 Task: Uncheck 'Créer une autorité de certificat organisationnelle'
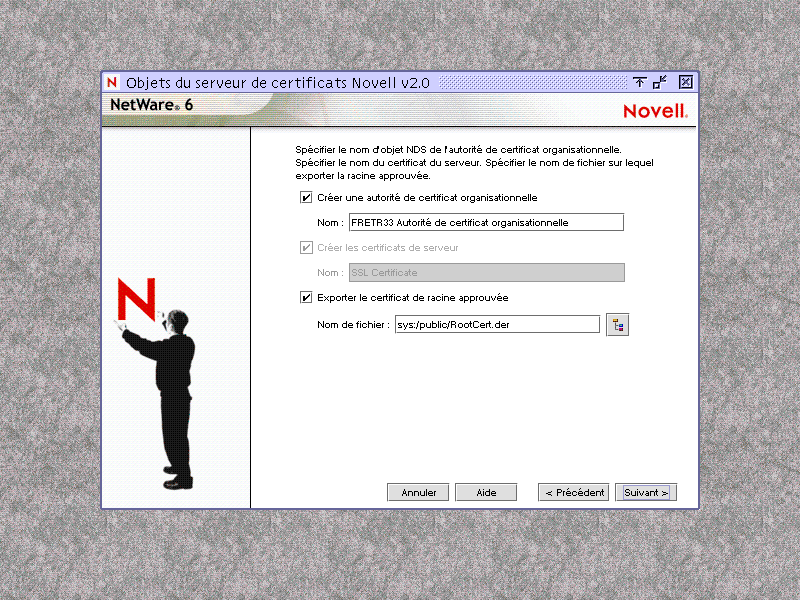305,197
